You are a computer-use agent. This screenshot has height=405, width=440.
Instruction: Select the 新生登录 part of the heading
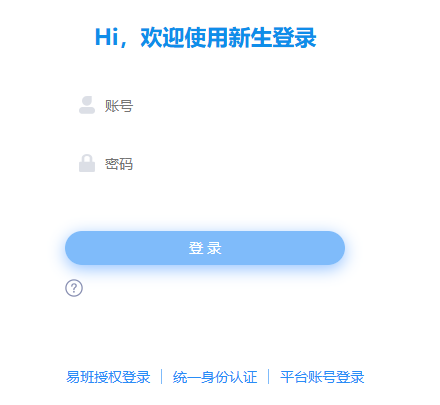tap(272, 37)
